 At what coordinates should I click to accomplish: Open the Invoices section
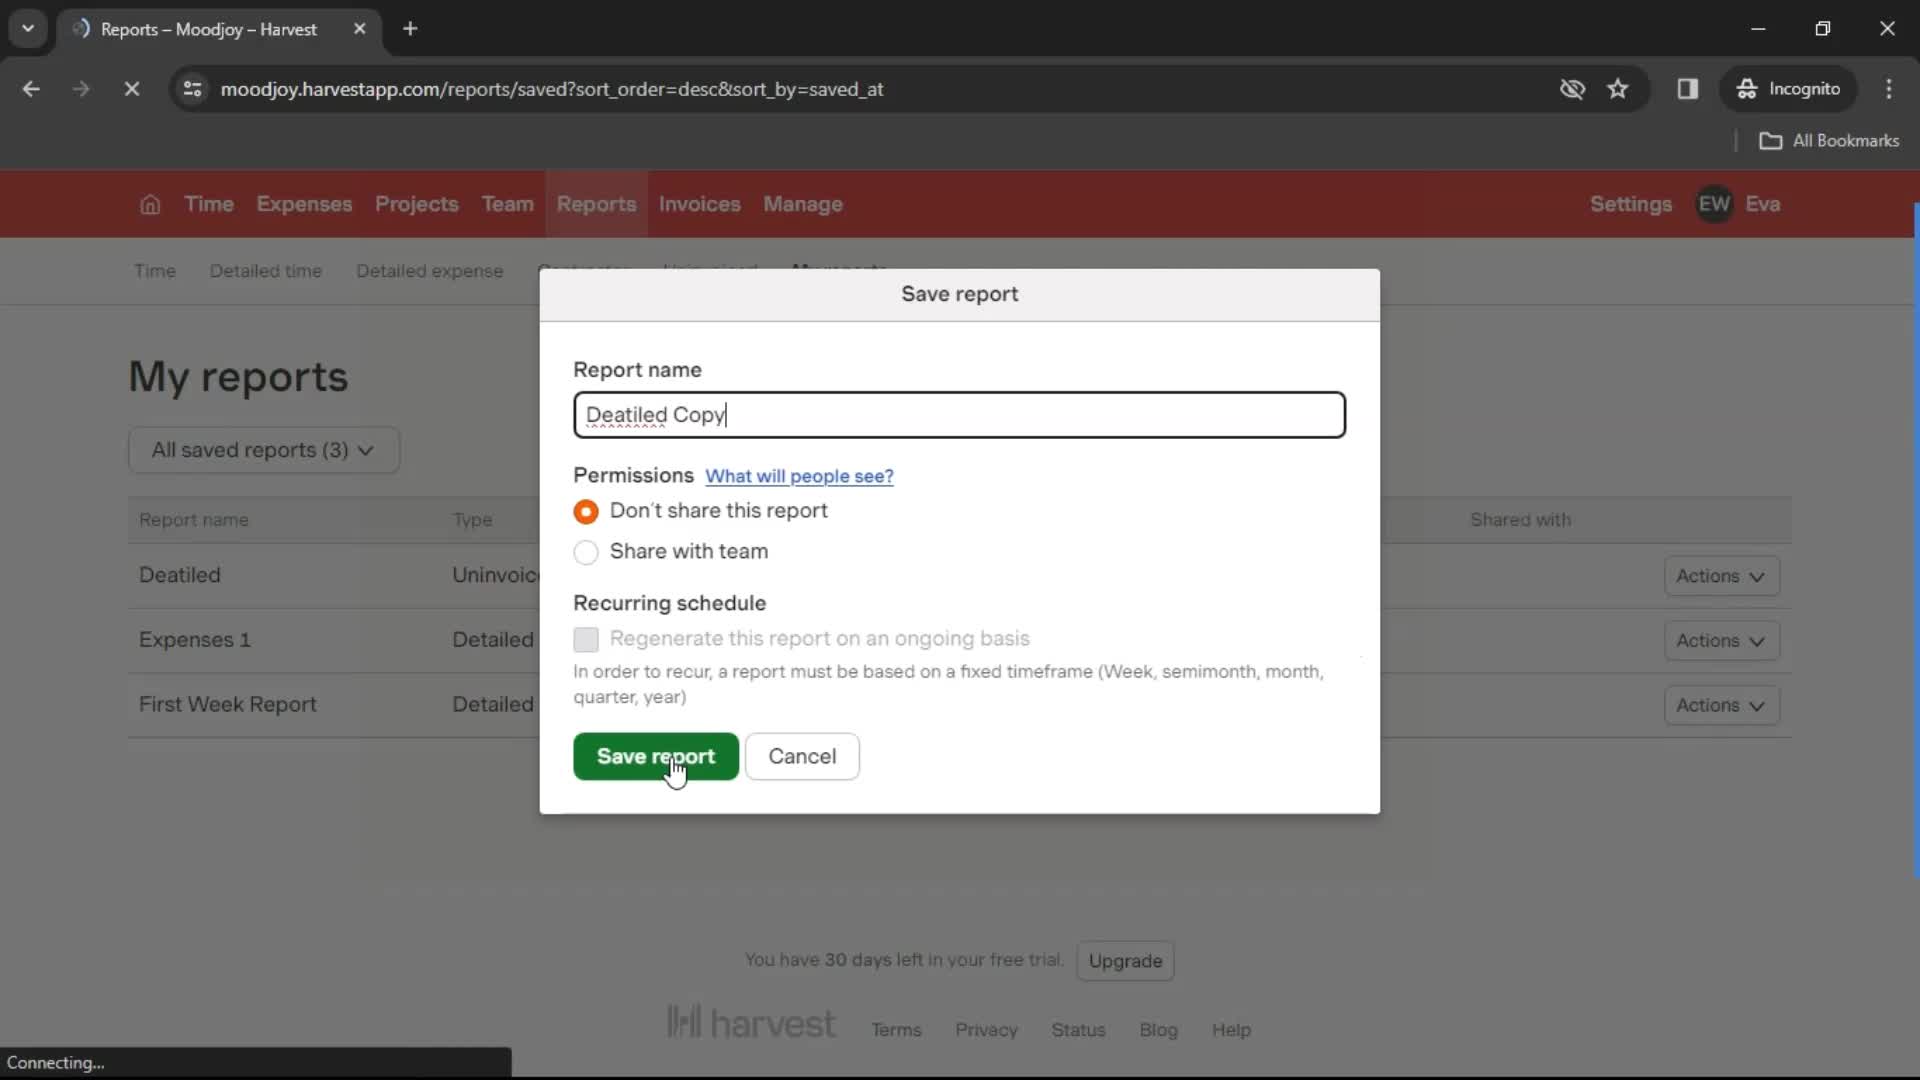click(699, 204)
